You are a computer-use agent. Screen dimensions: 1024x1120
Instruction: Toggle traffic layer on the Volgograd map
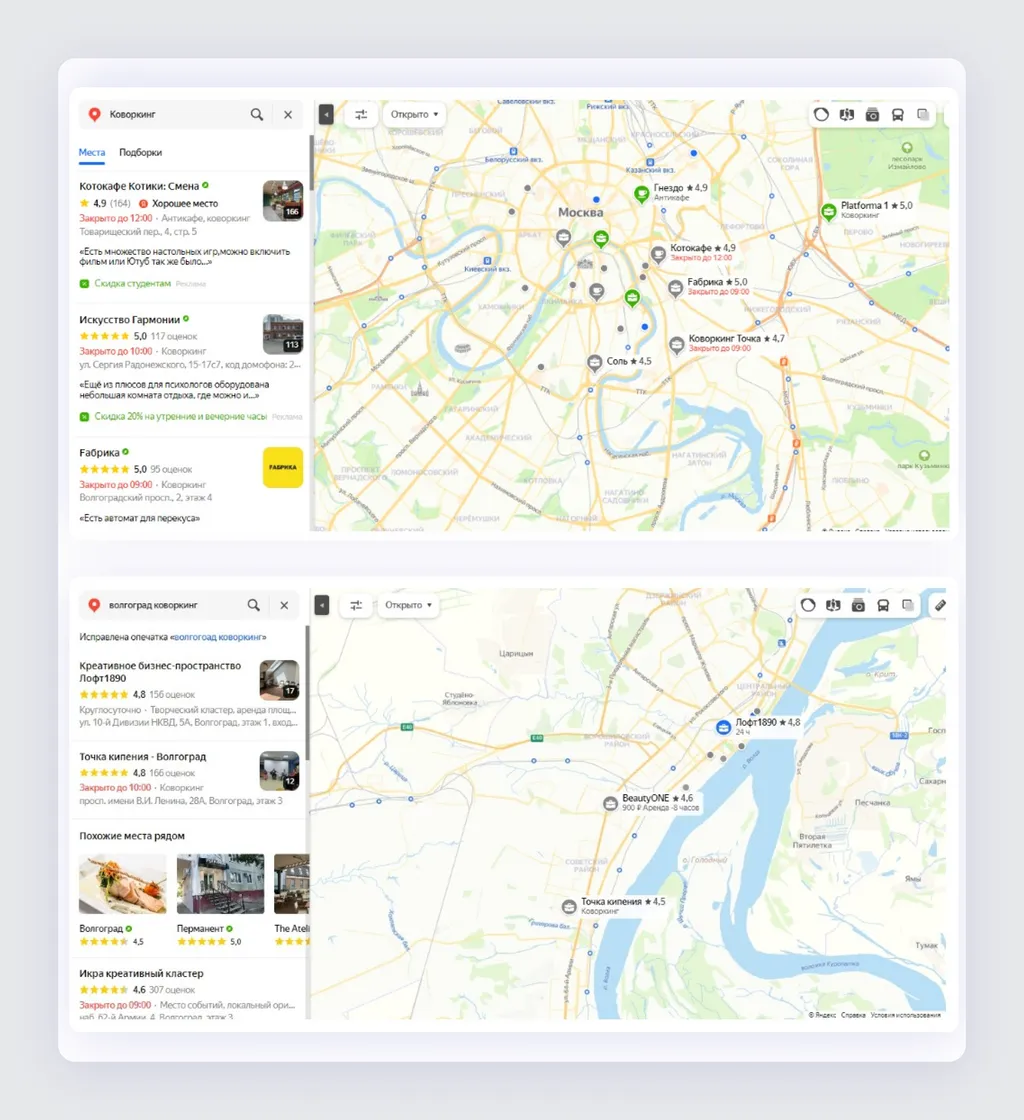tap(808, 605)
